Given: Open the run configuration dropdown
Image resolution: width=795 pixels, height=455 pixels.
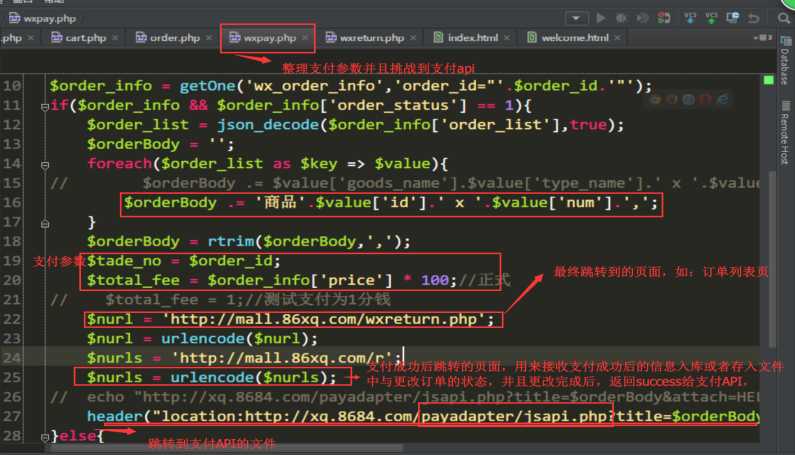Looking at the screenshot, I should tap(576, 18).
